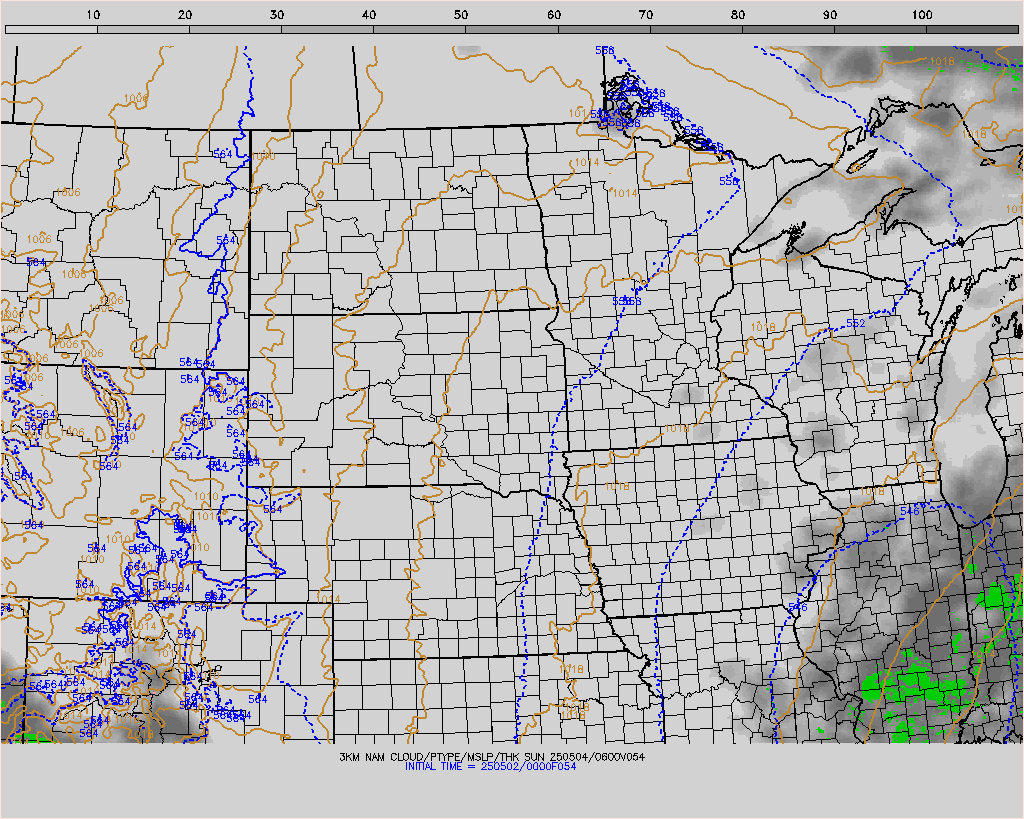Click the '100' cloud cover scale label
This screenshot has height=819, width=1024.
921,14
